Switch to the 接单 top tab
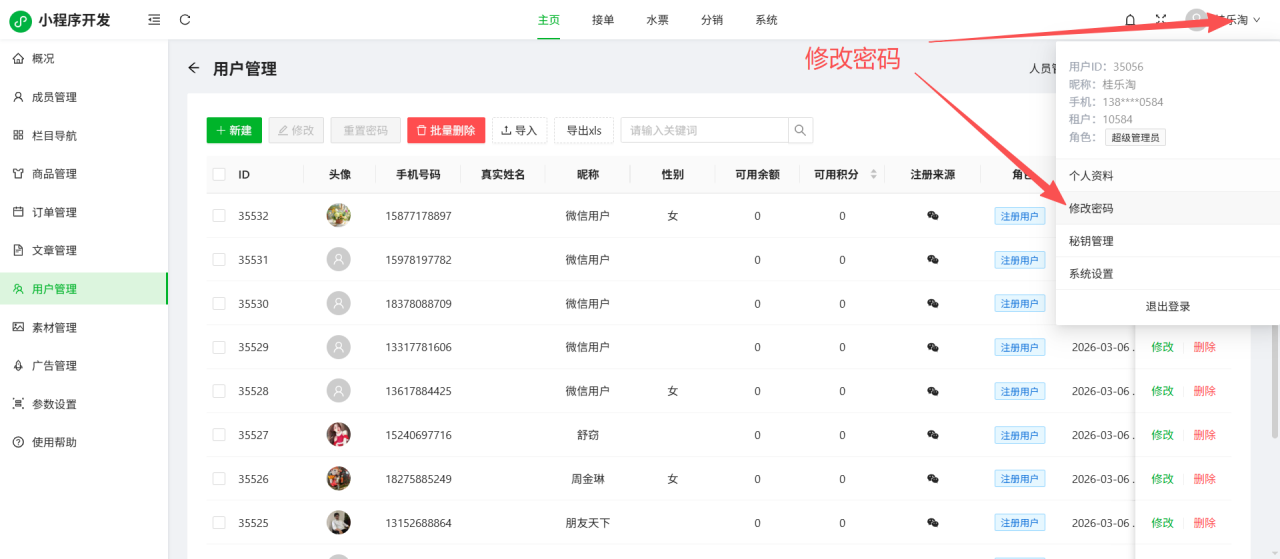Image resolution: width=1280 pixels, height=559 pixels. 603,20
